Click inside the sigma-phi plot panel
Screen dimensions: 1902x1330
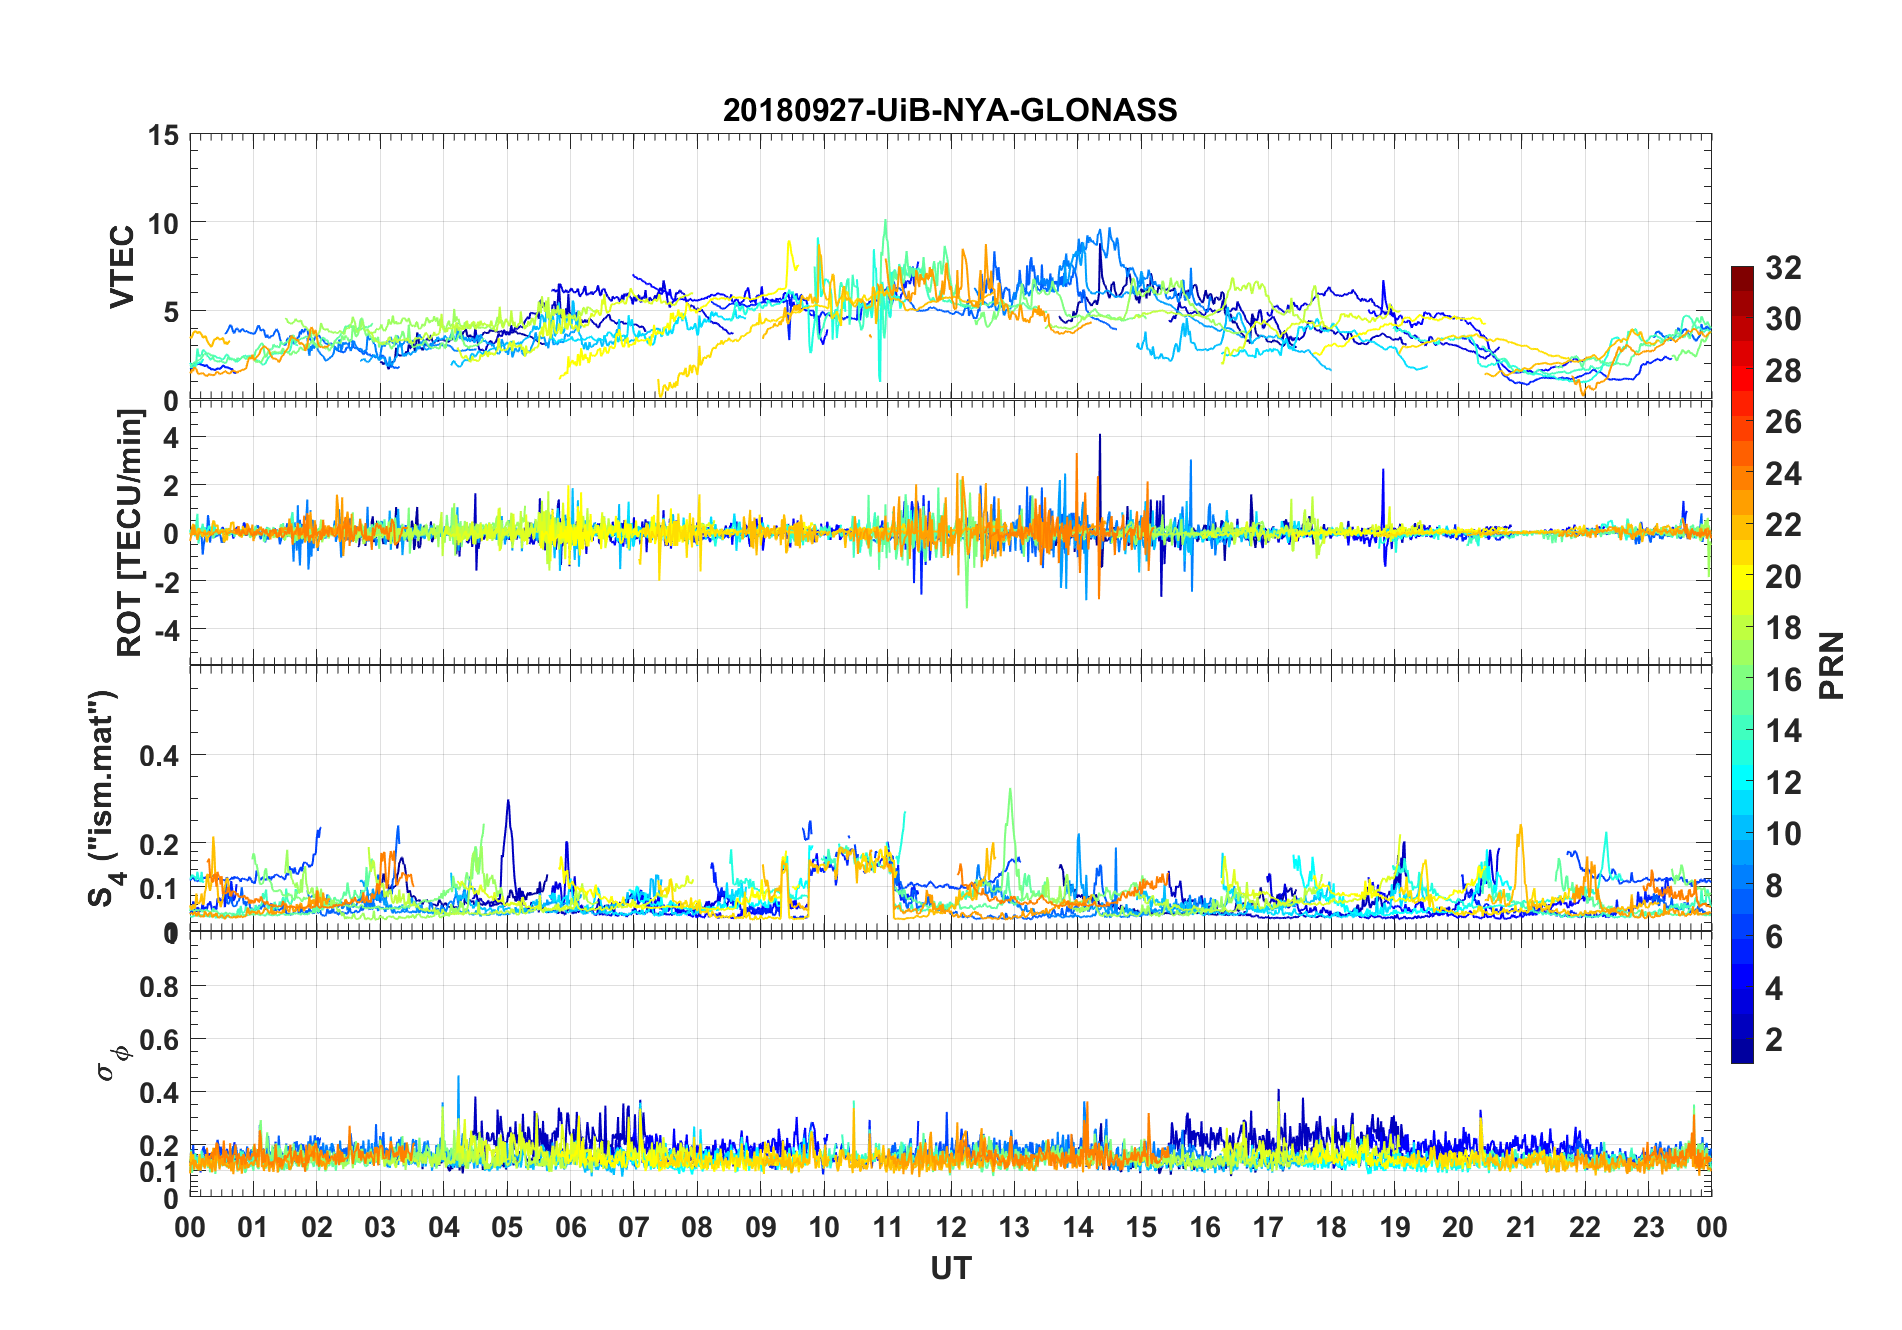[950, 1064]
